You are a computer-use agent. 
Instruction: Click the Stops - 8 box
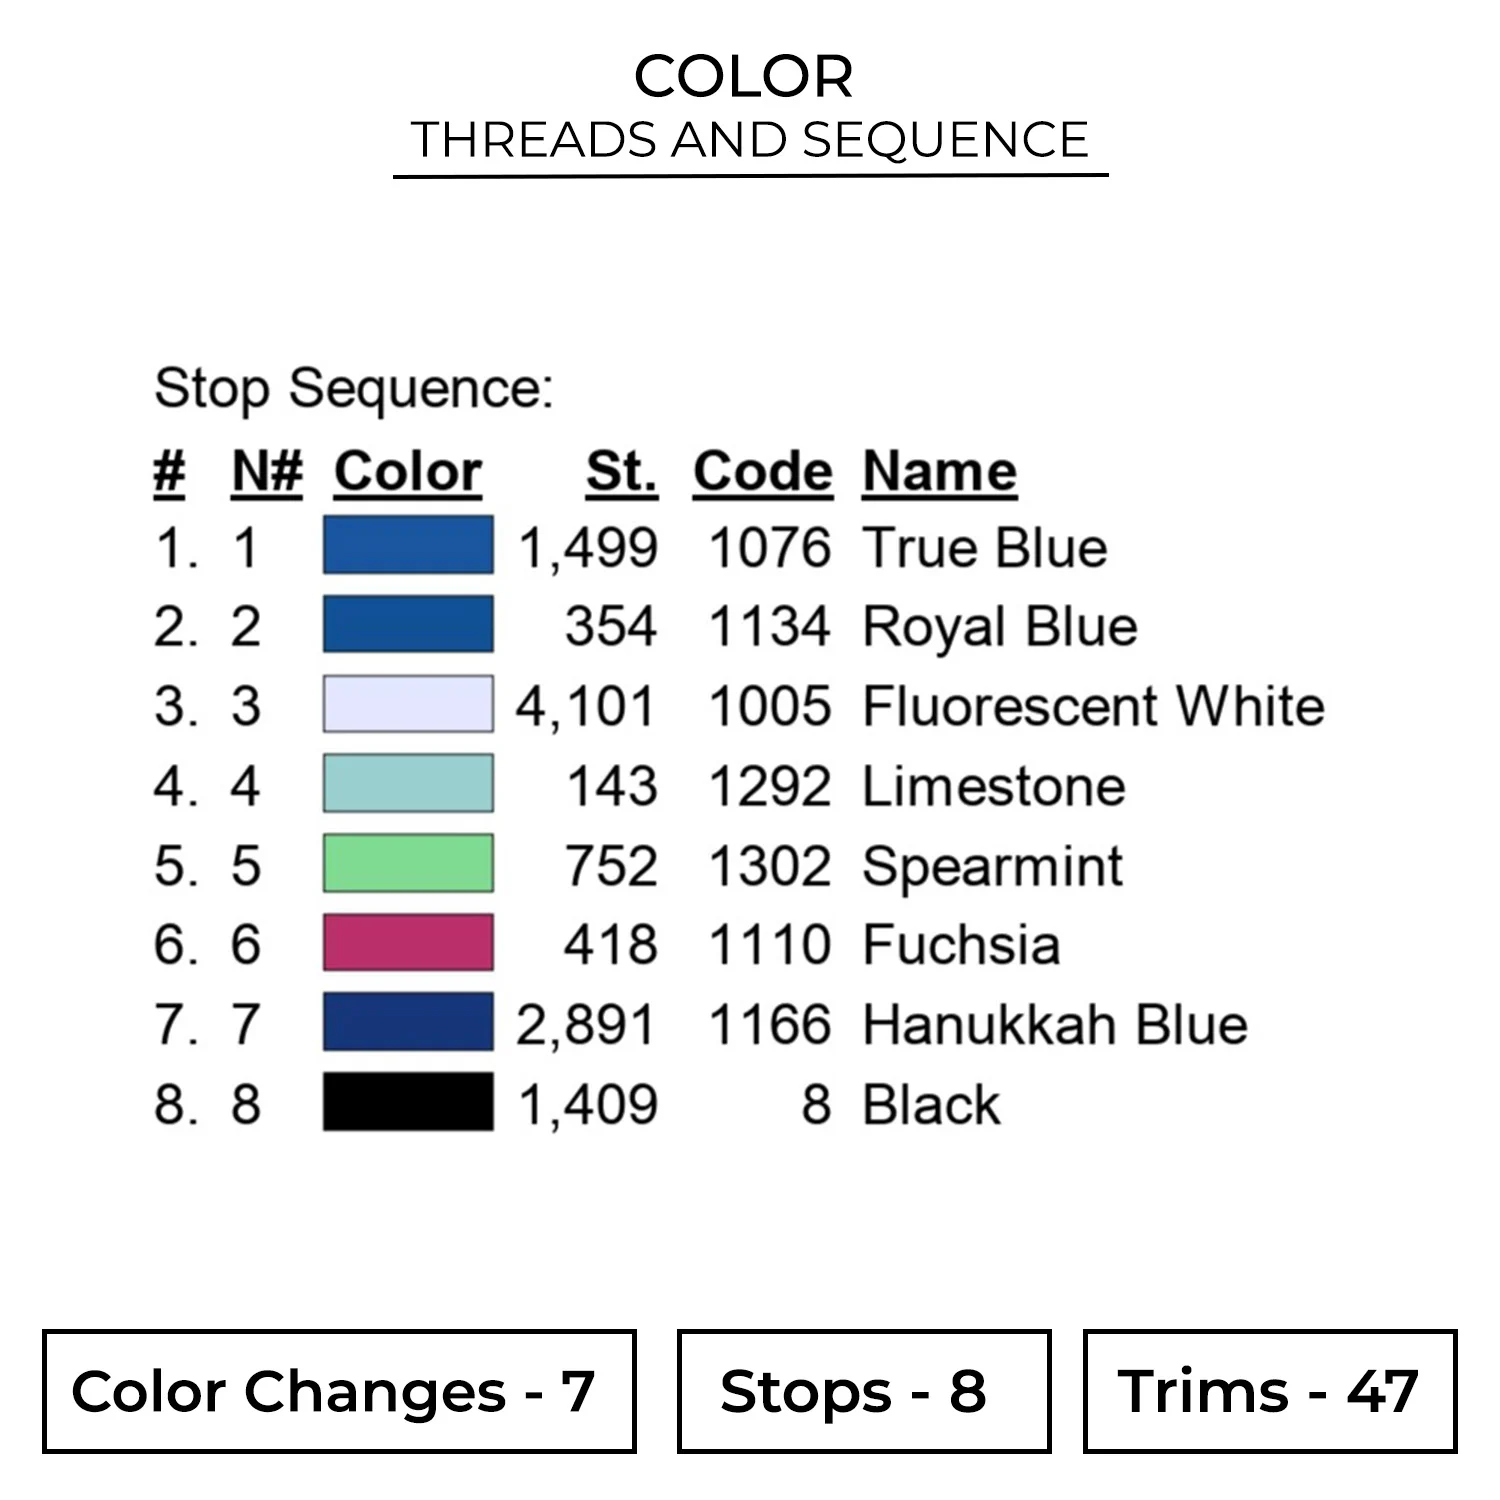pos(864,1391)
